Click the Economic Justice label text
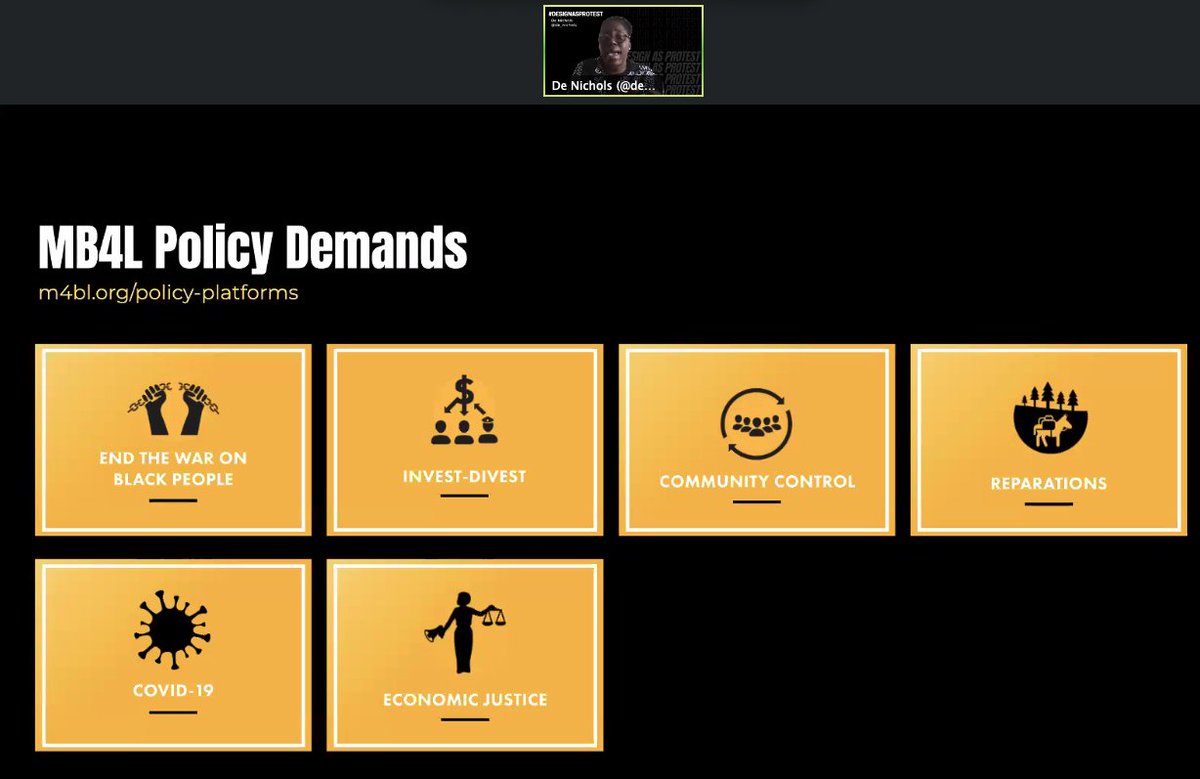The width and height of the screenshot is (1200, 779). coord(465,699)
